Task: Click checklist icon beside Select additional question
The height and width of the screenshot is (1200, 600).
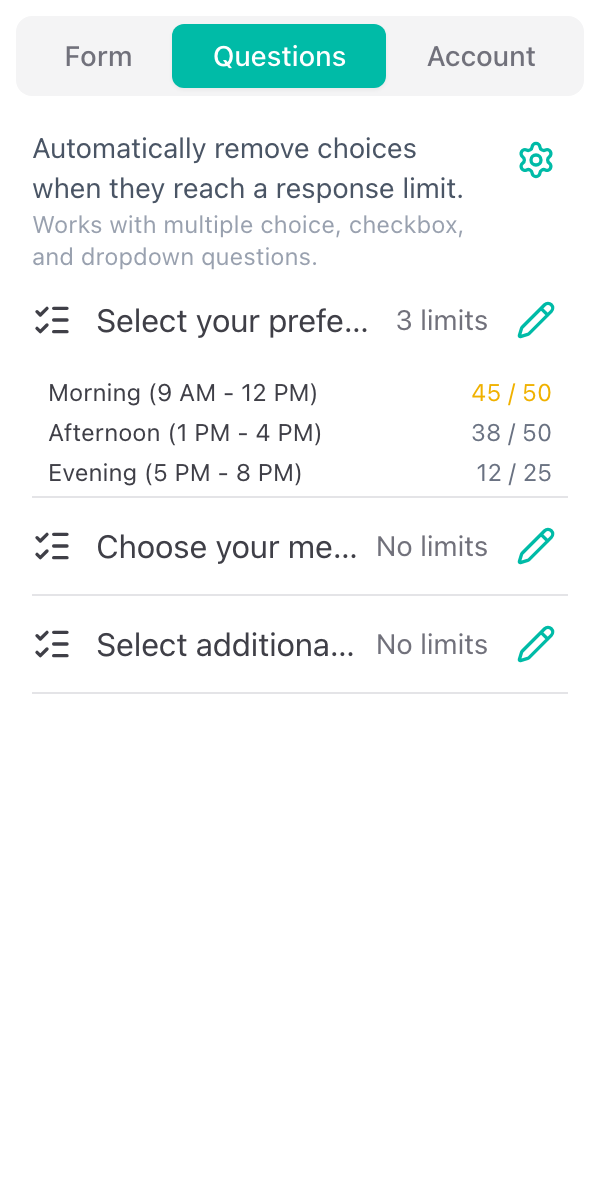Action: point(52,644)
